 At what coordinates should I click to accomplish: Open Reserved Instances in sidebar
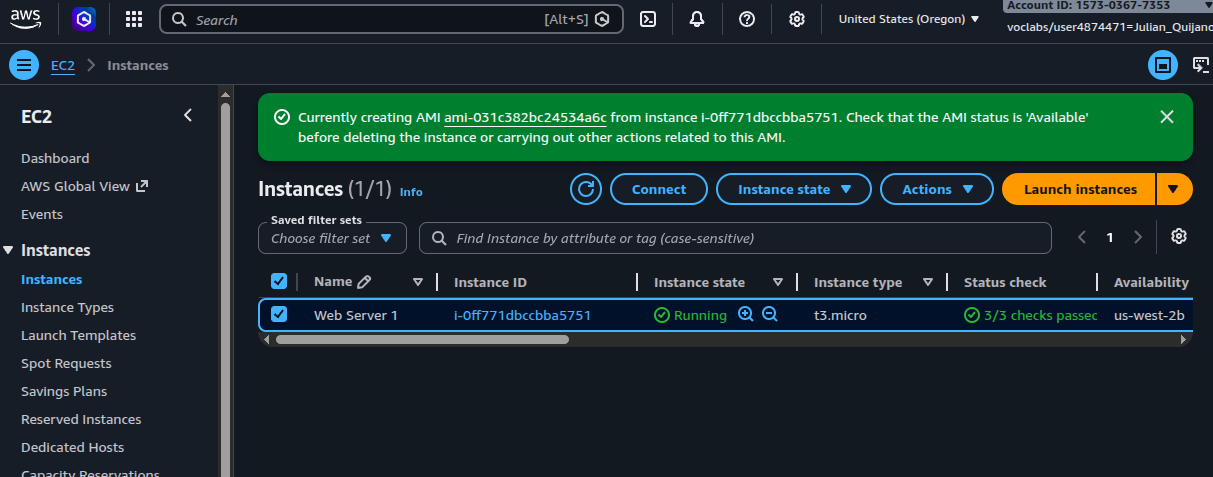[81, 419]
